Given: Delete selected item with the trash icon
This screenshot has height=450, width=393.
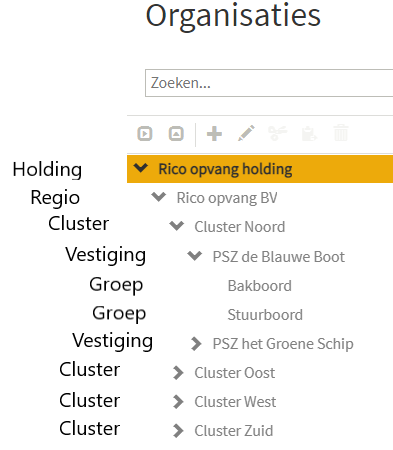Looking at the screenshot, I should (341, 133).
